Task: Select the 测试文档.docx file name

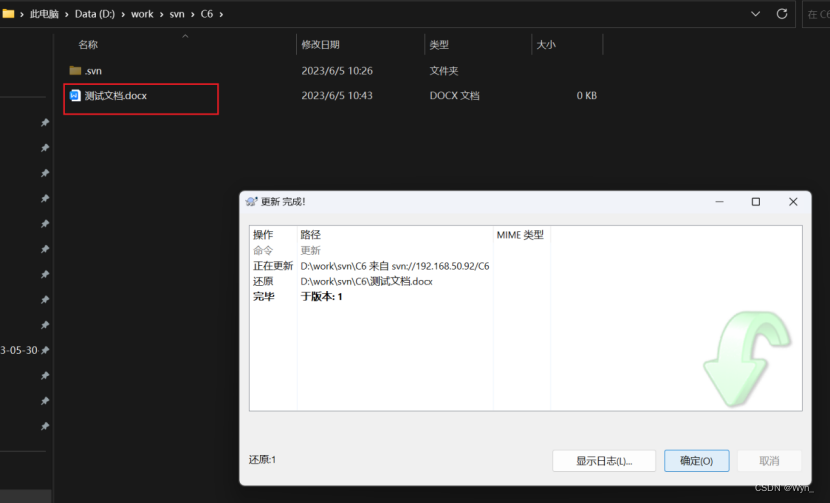Action: point(115,96)
